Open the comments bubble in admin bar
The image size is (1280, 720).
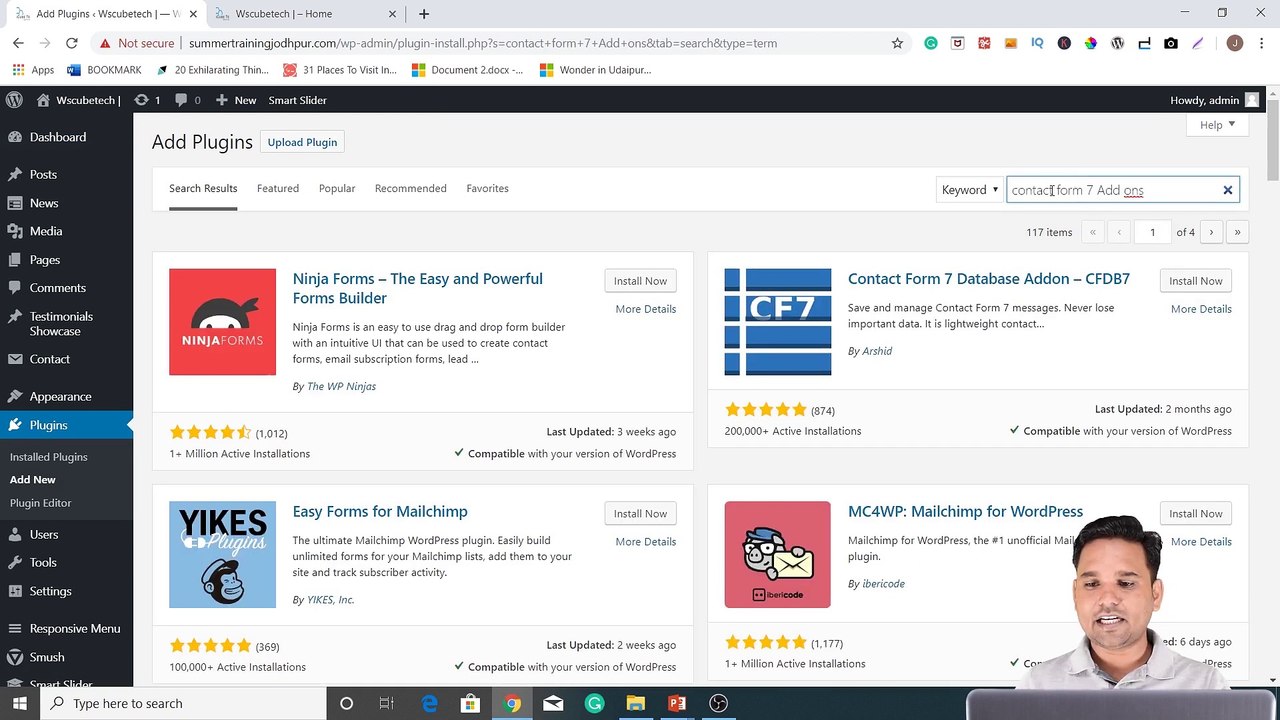(187, 100)
